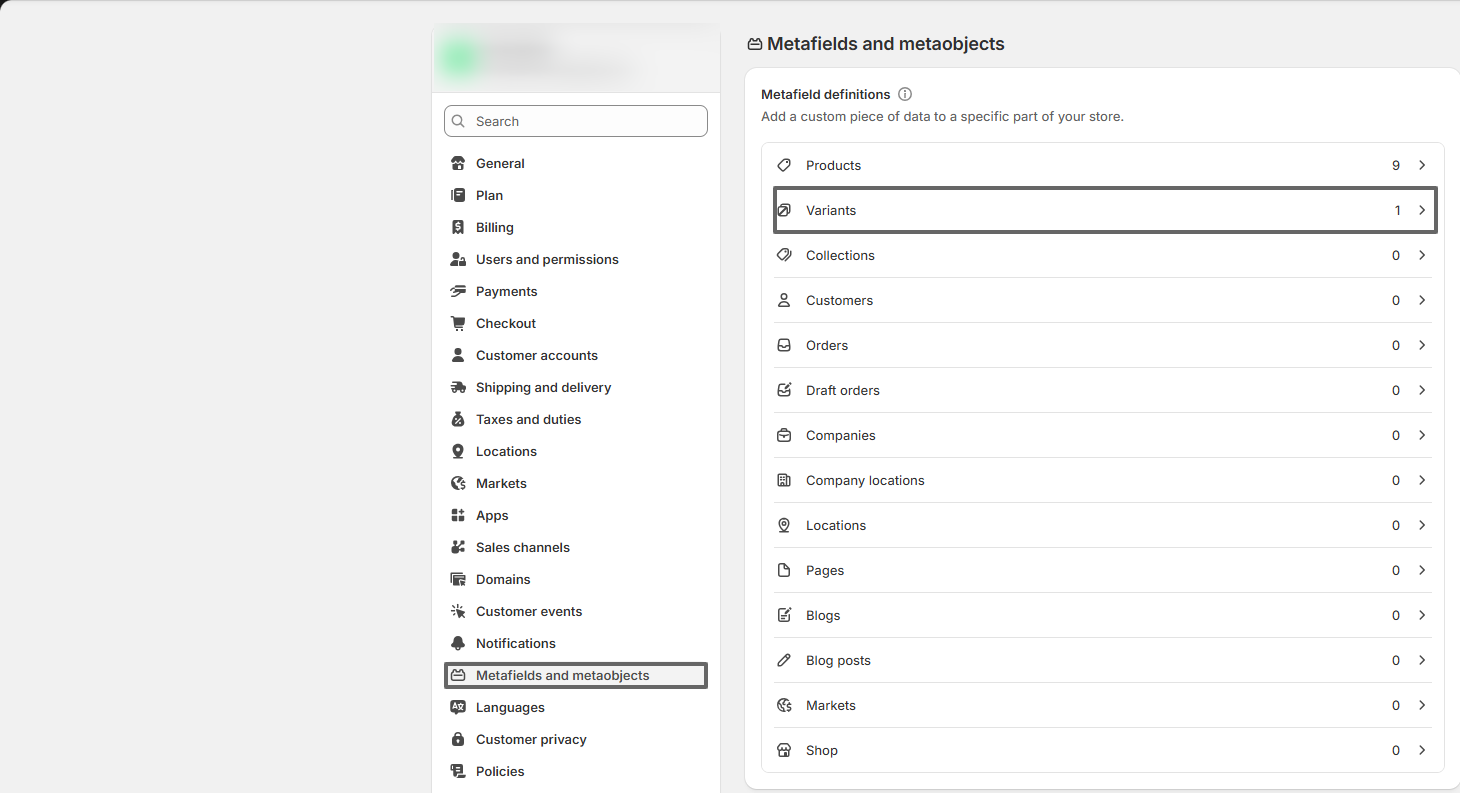
Task: Go to Taxes and duties settings
Action: pos(528,420)
